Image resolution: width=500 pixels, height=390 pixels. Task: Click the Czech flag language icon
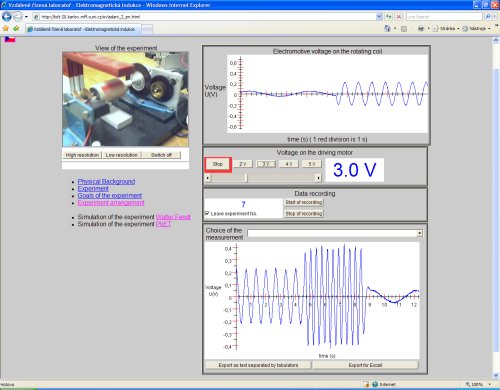10,40
